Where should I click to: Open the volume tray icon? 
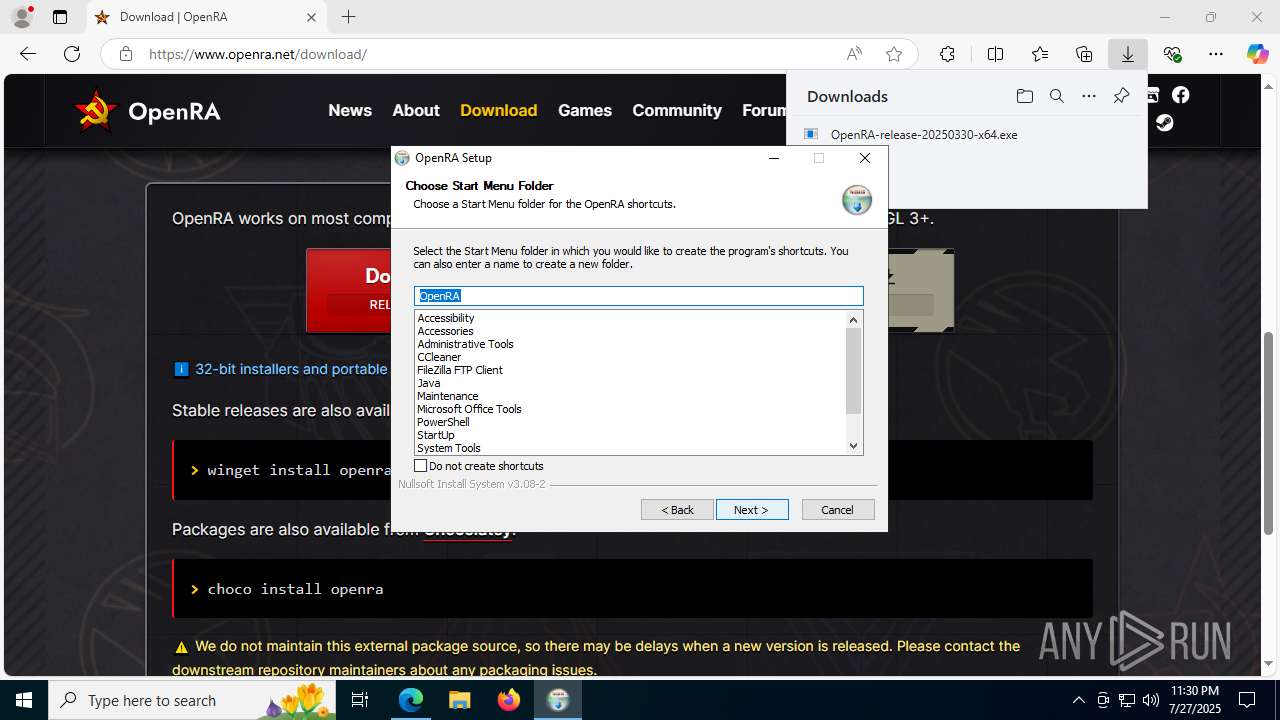1150,700
